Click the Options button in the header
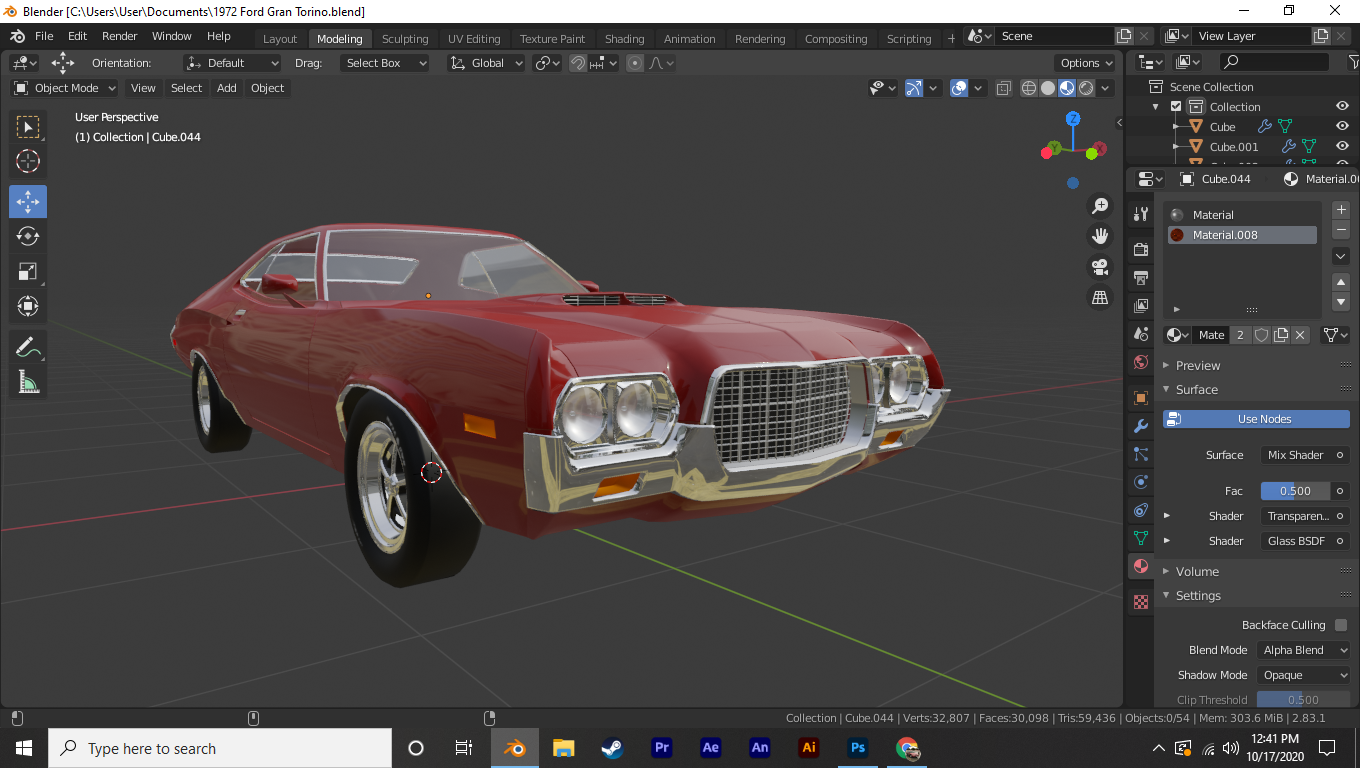Image resolution: width=1360 pixels, height=768 pixels. click(x=1084, y=63)
